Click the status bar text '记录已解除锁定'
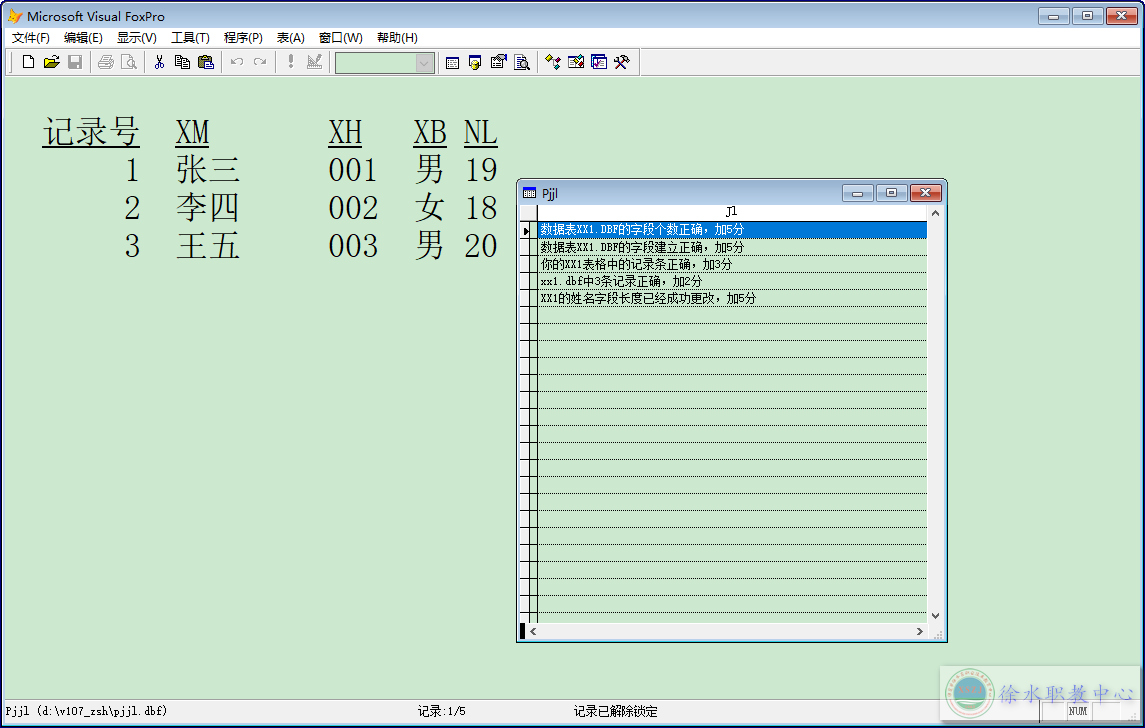 (x=616, y=711)
